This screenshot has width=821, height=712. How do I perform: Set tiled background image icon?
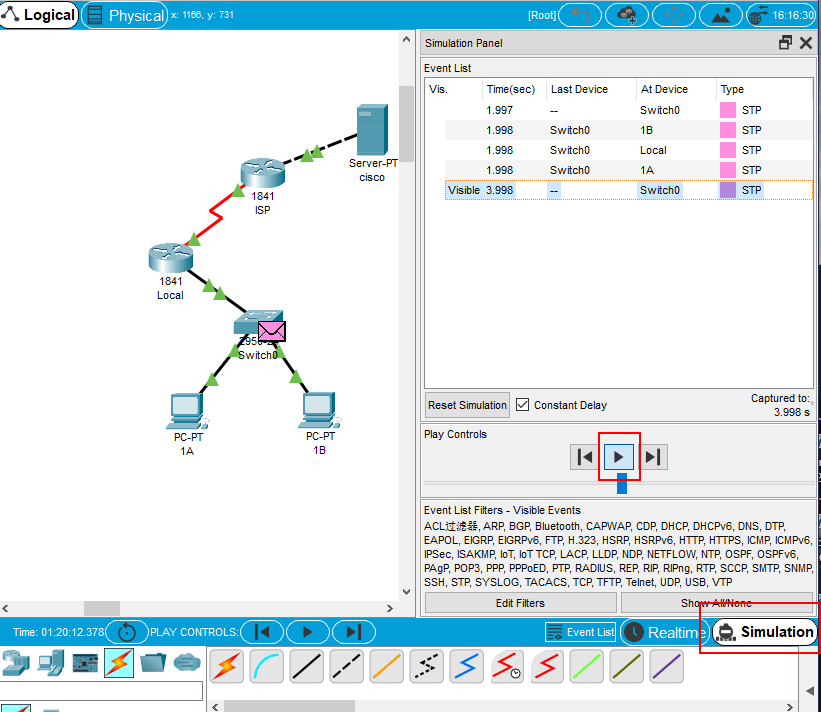tap(720, 15)
